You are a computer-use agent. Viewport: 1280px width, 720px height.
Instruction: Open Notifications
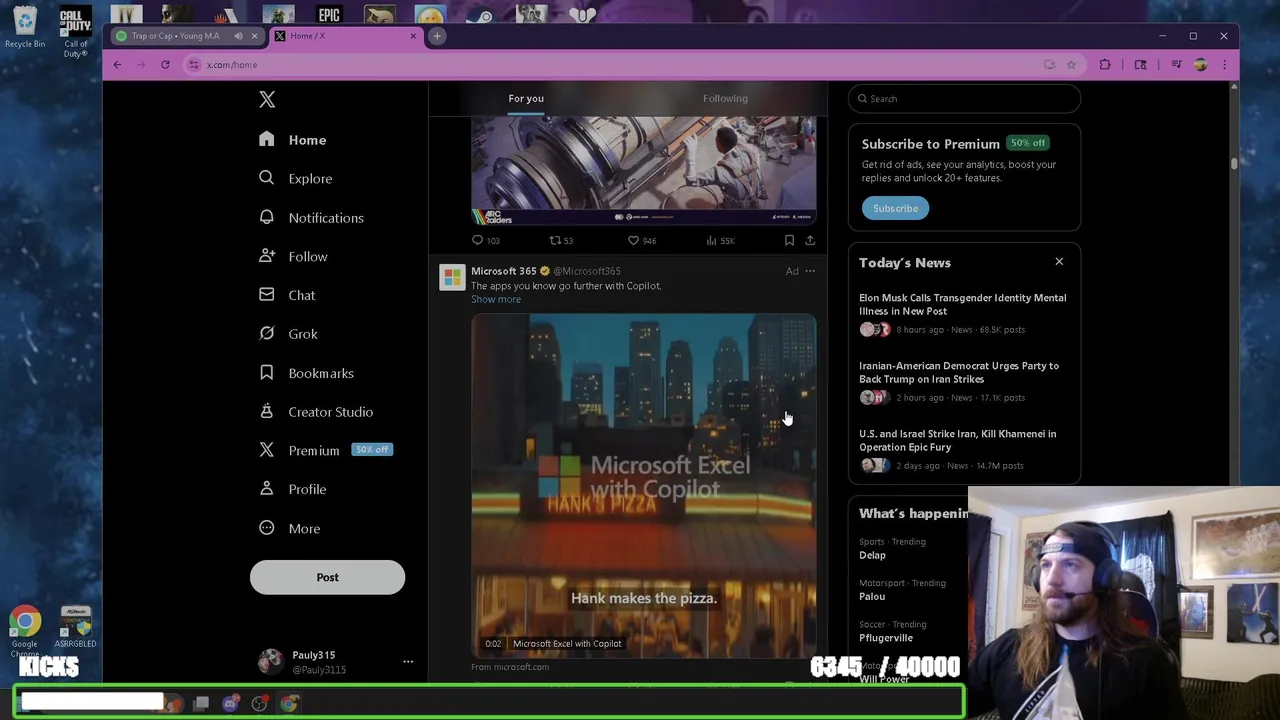coord(311,218)
